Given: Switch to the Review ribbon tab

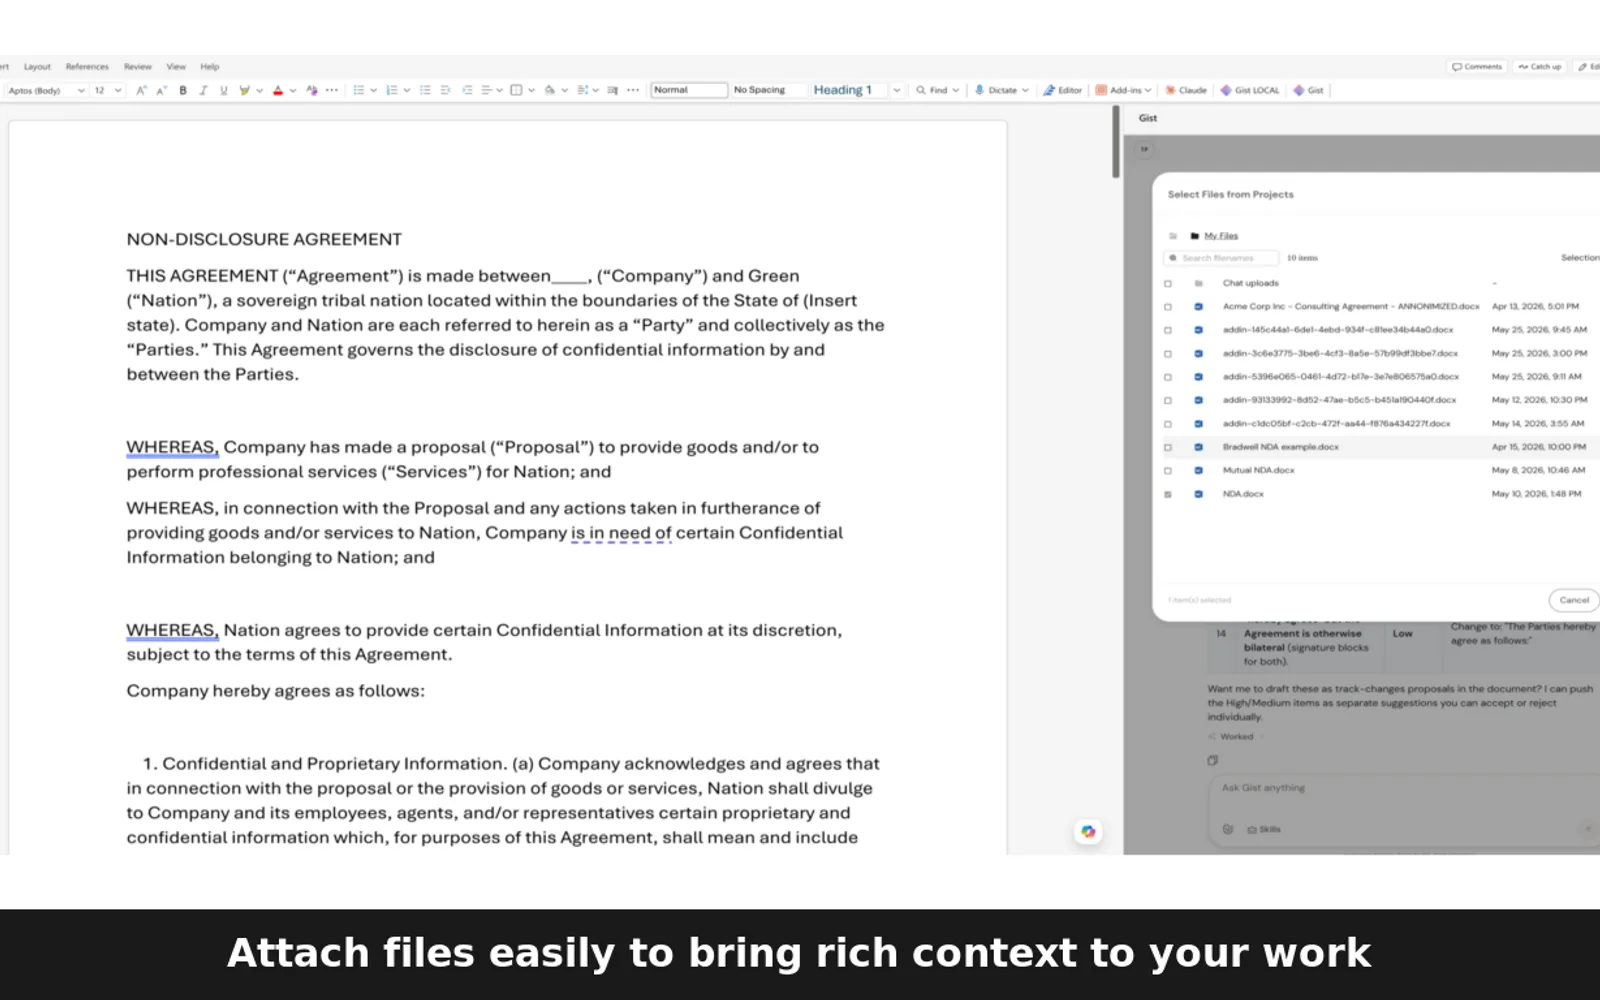Looking at the screenshot, I should [138, 67].
